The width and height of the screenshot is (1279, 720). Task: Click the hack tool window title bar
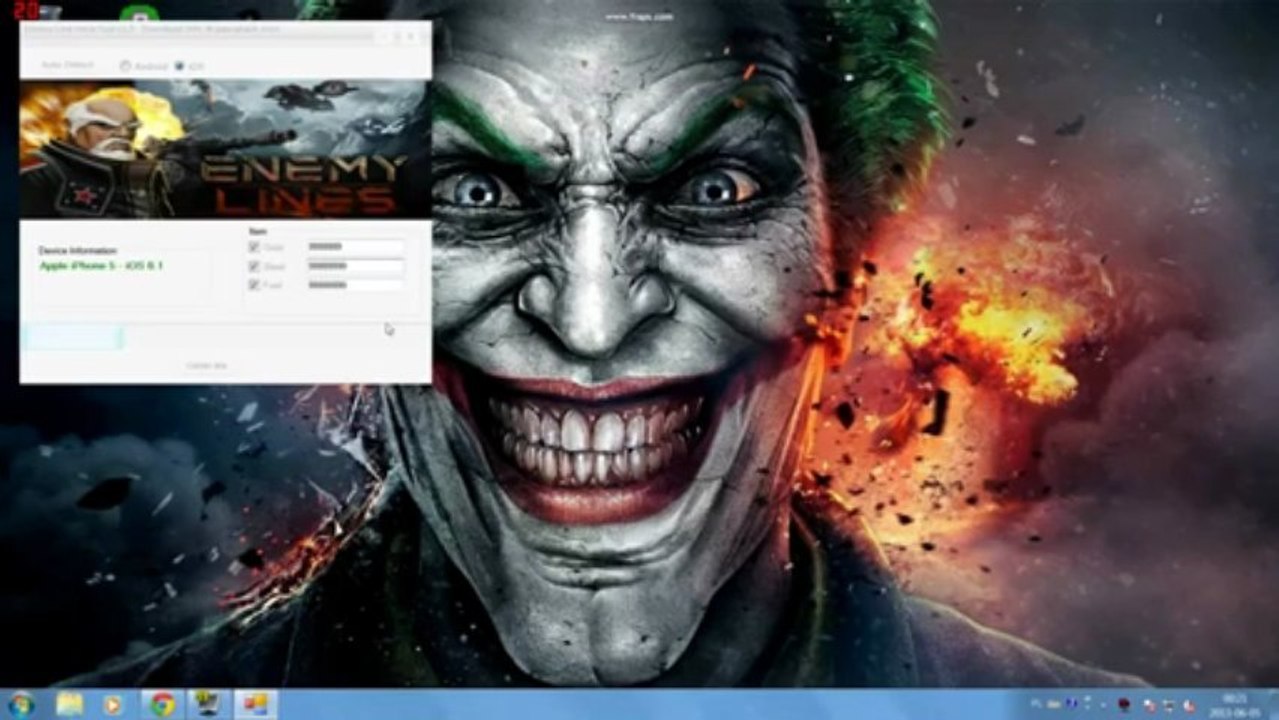click(x=200, y=31)
